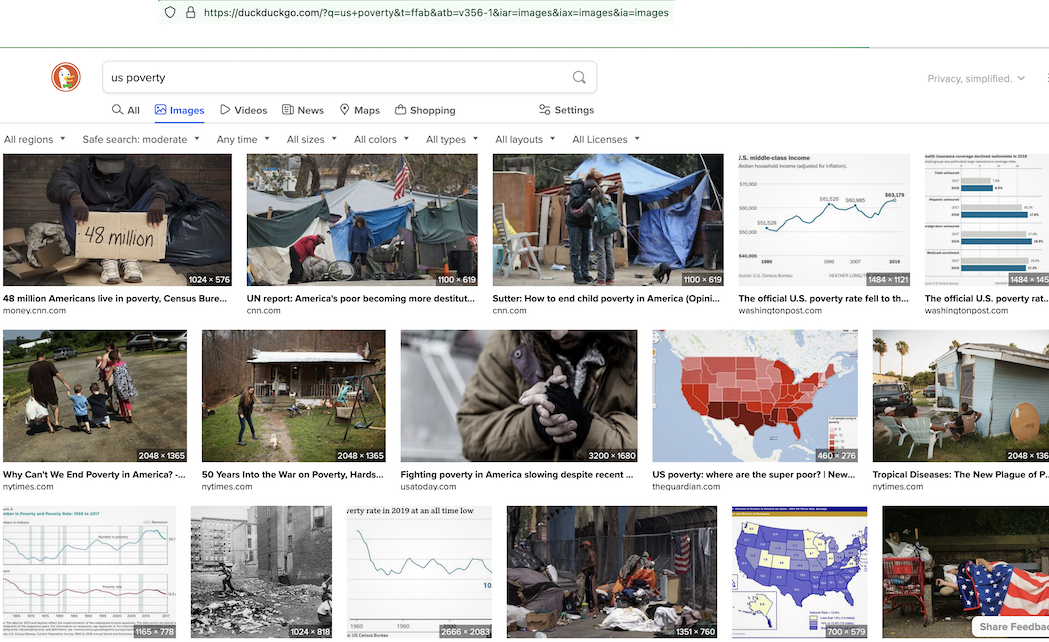Open person under American flag blanket image
The image size is (1049, 642).
(965, 572)
